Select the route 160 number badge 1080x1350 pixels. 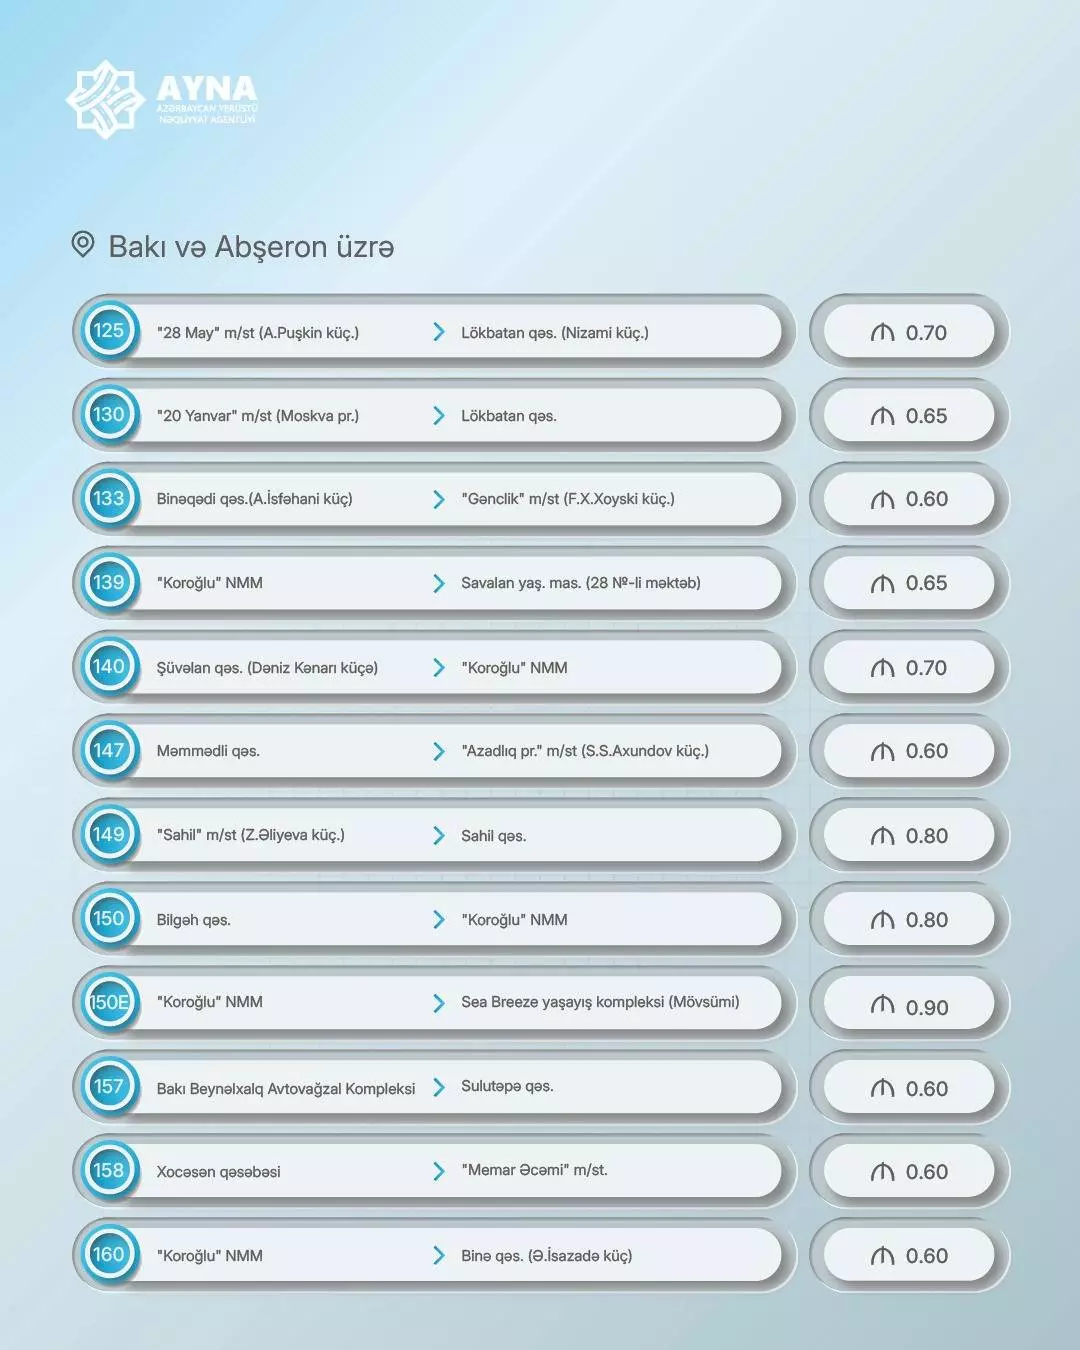pyautogui.click(x=108, y=1254)
